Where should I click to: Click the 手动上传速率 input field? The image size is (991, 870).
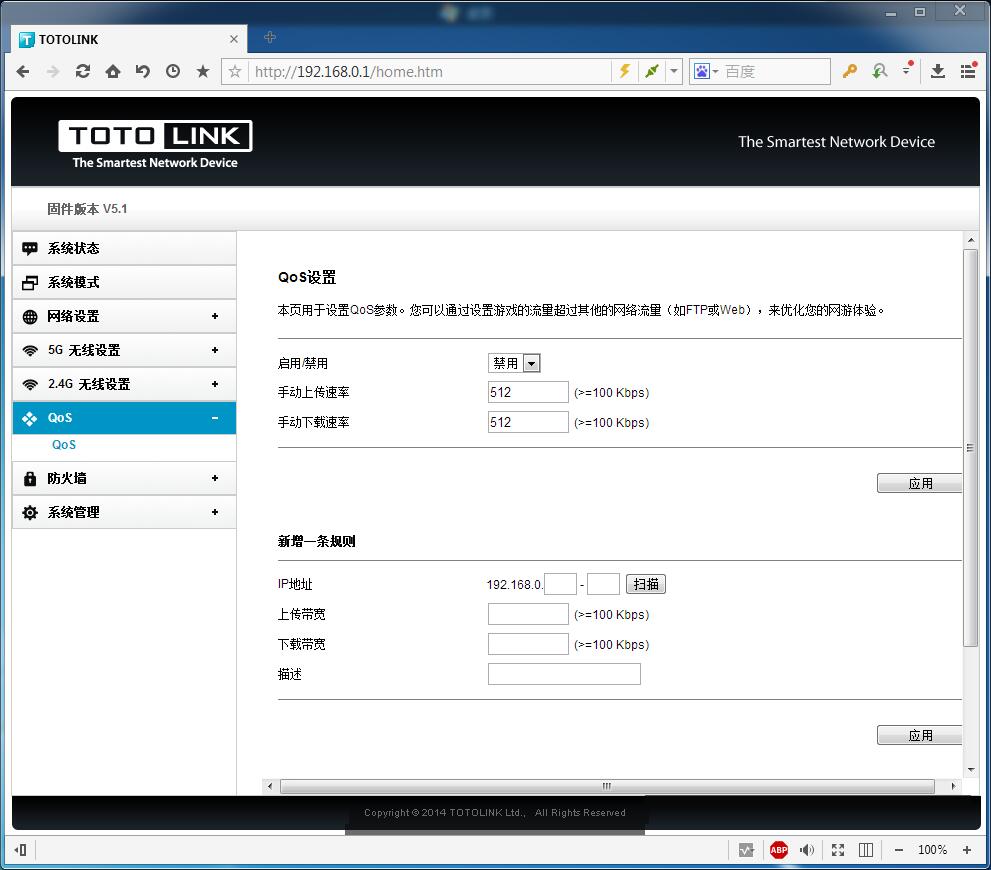[528, 392]
